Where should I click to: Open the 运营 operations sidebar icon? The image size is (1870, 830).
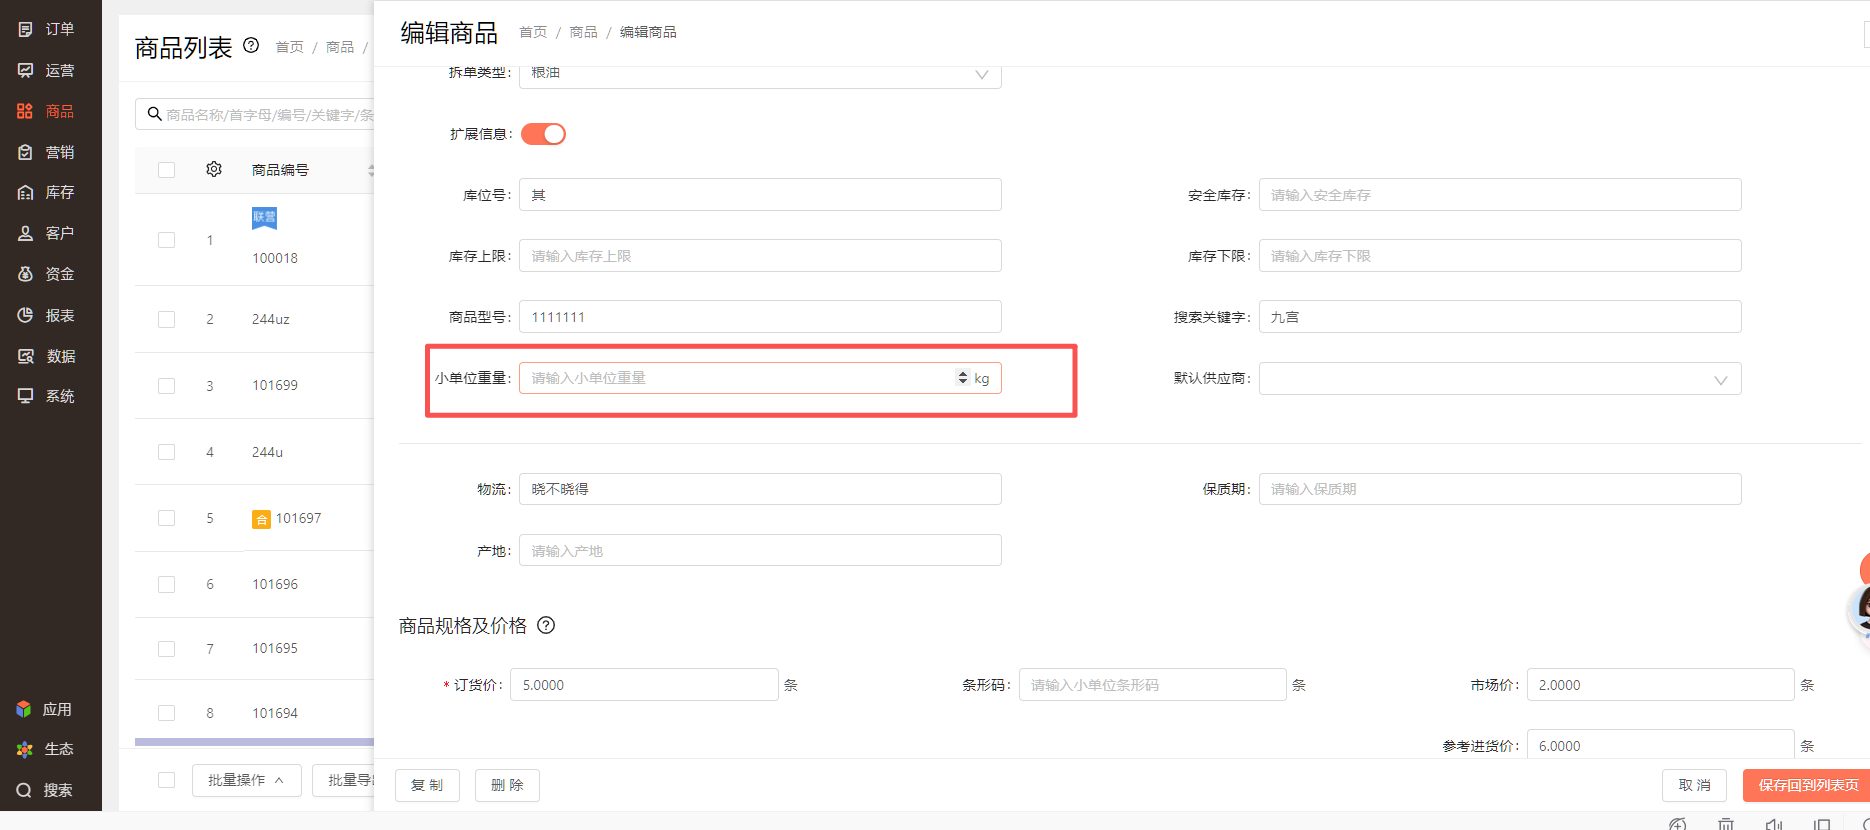pyautogui.click(x=26, y=70)
